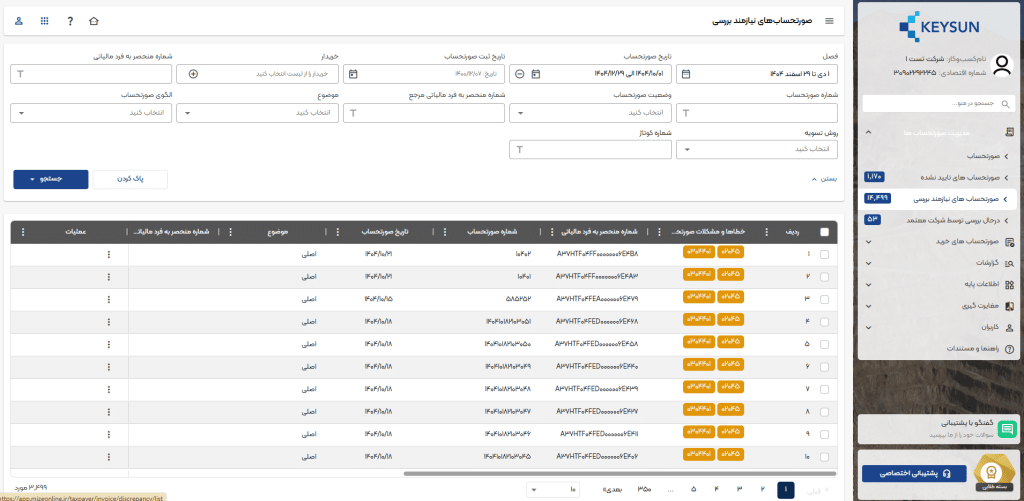Open calendar icon in season (فصل) field
1024x501 pixels.
pos(684,74)
